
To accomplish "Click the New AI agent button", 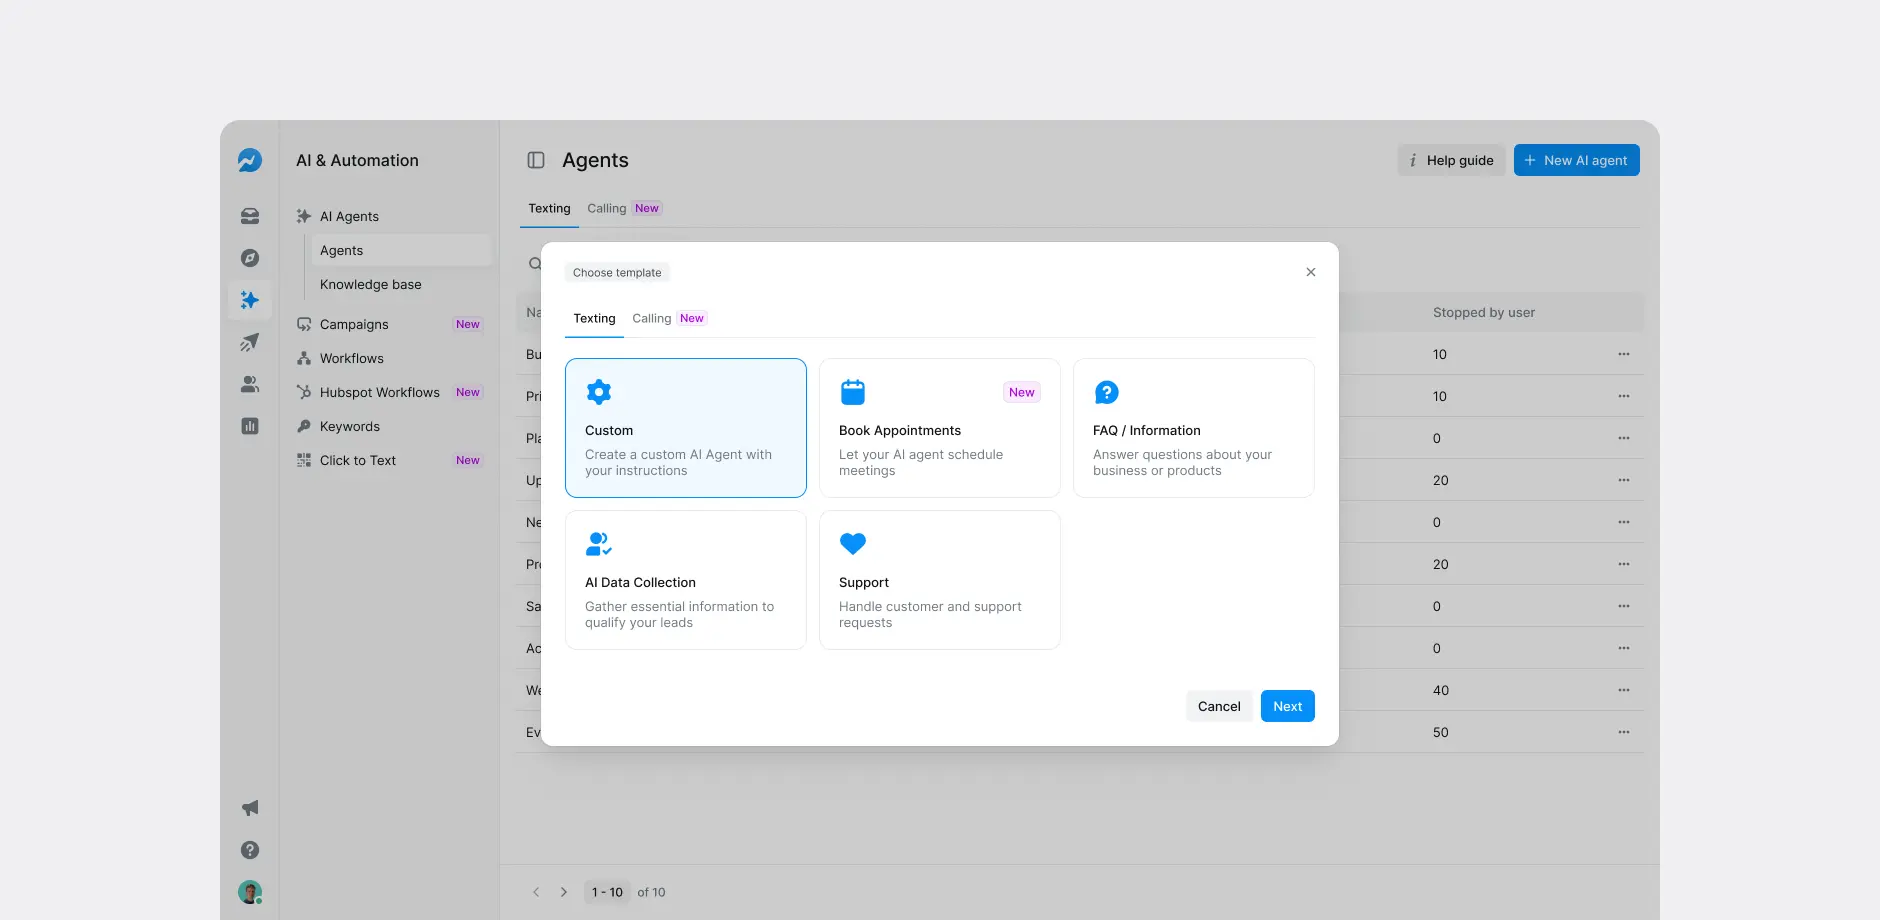I will click(1577, 160).
